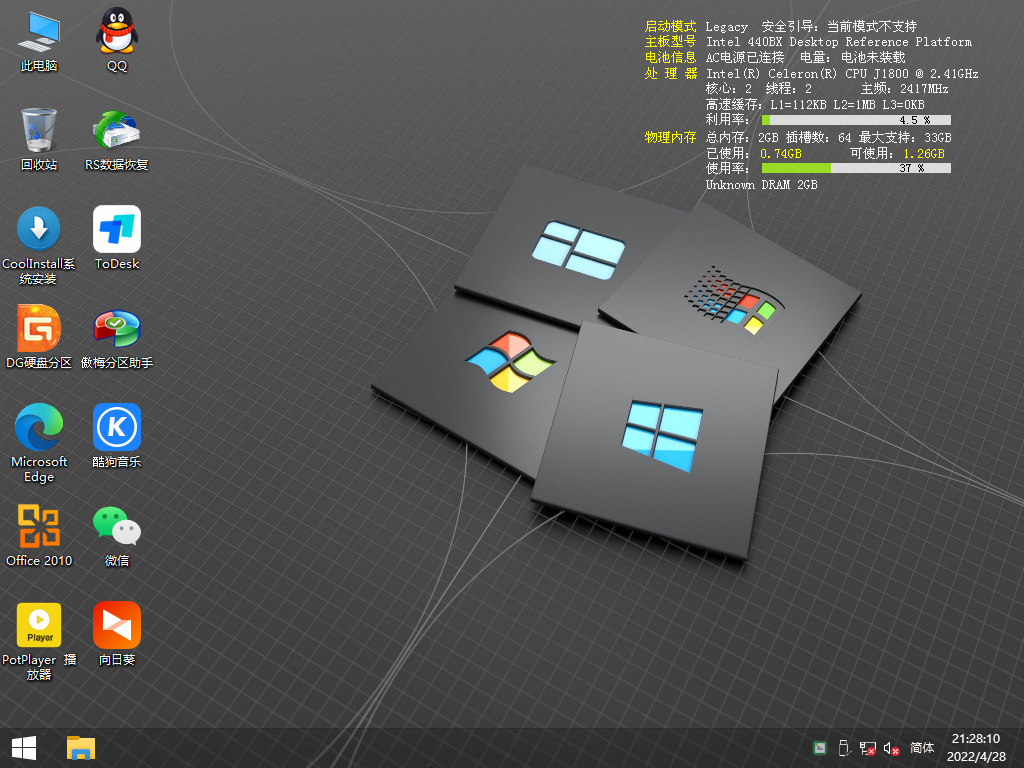
Task: Open the disconnected network tray icon
Action: [x=867, y=748]
